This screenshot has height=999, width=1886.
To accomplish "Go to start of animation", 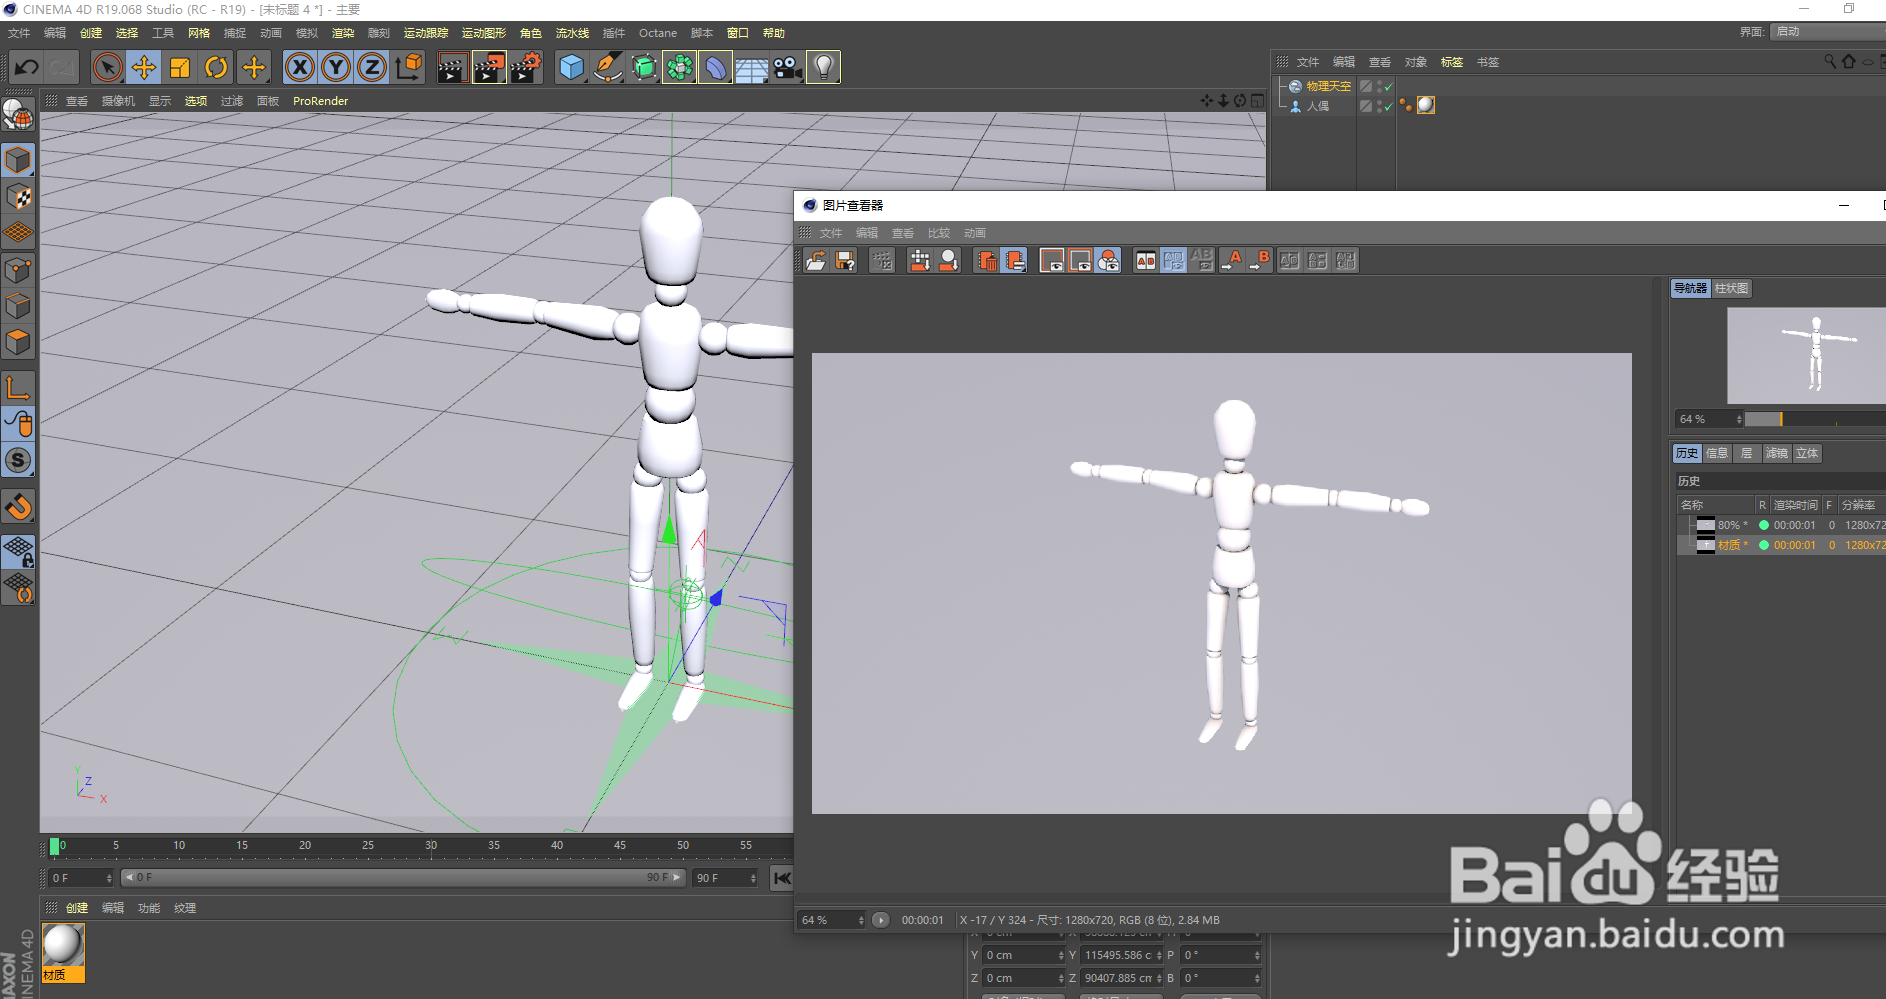I will [782, 878].
